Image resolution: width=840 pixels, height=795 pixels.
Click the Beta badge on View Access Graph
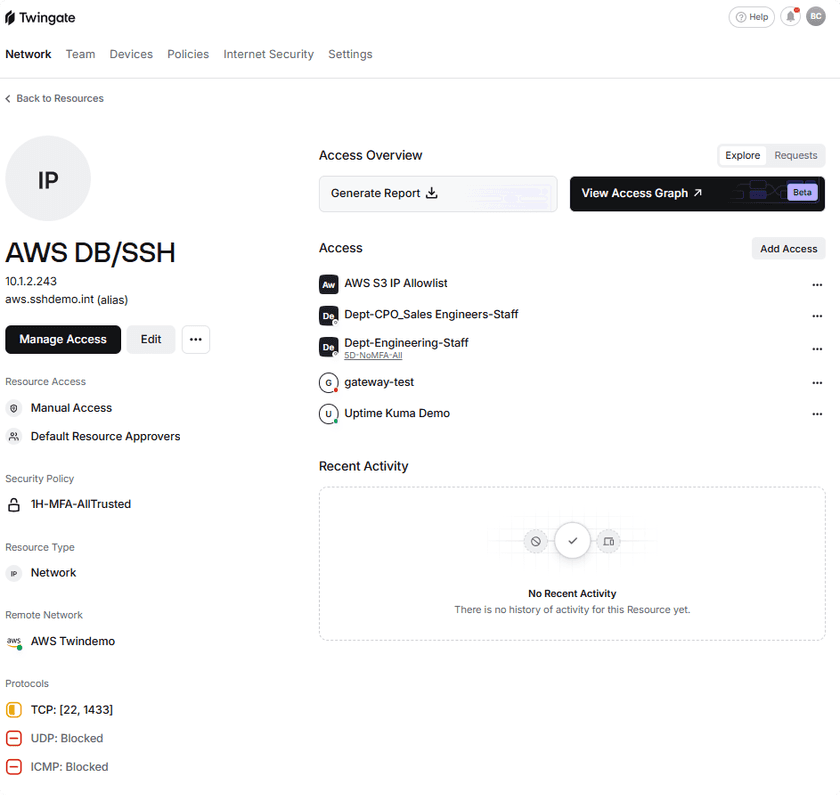(802, 192)
